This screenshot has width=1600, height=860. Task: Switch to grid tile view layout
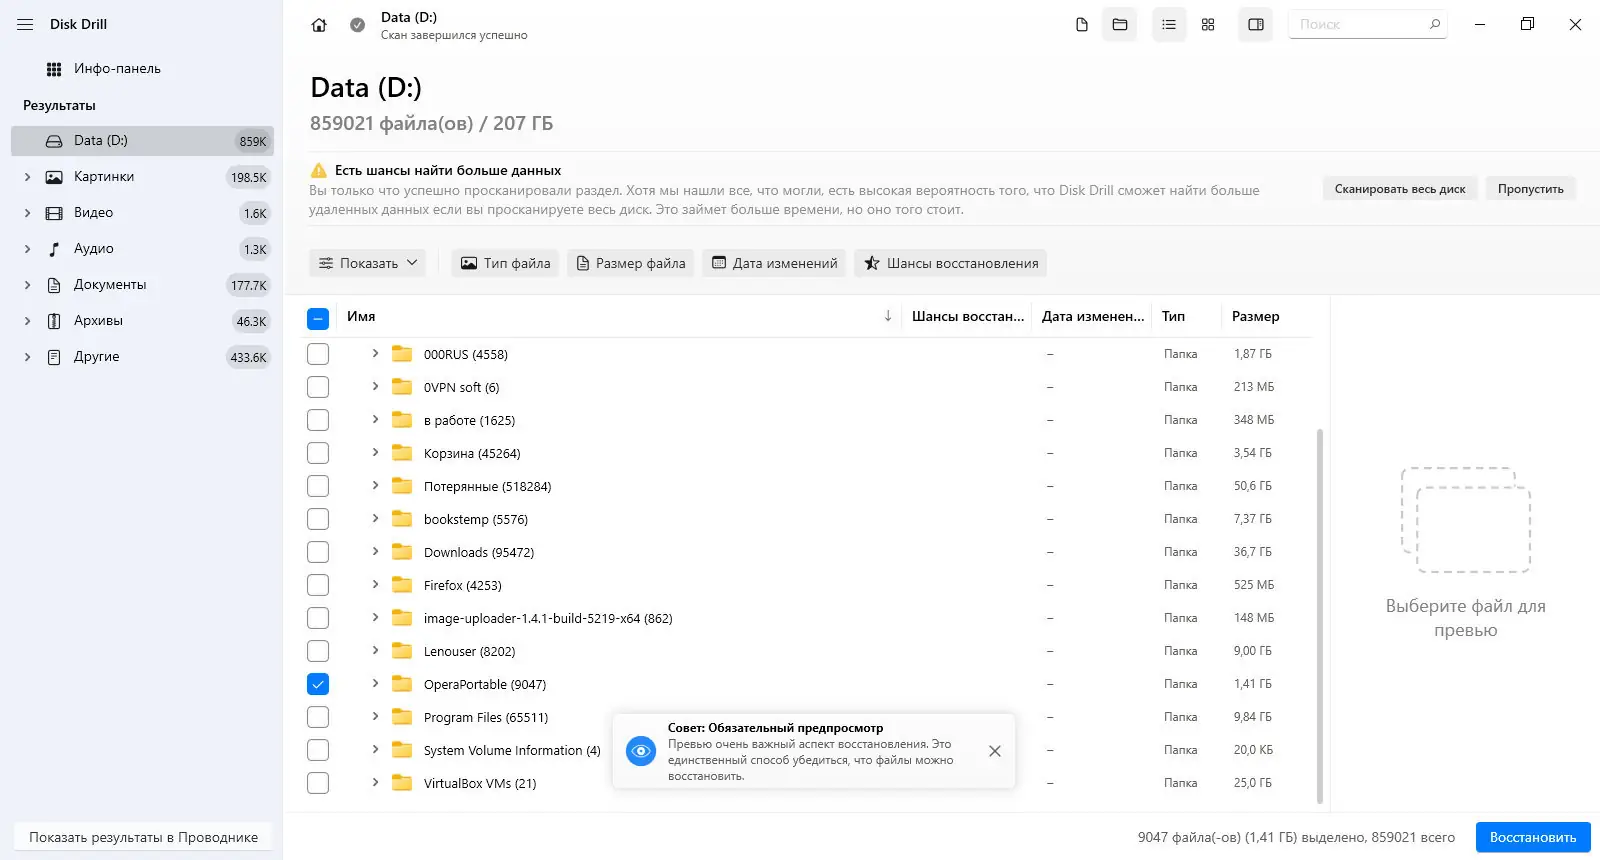point(1208,25)
